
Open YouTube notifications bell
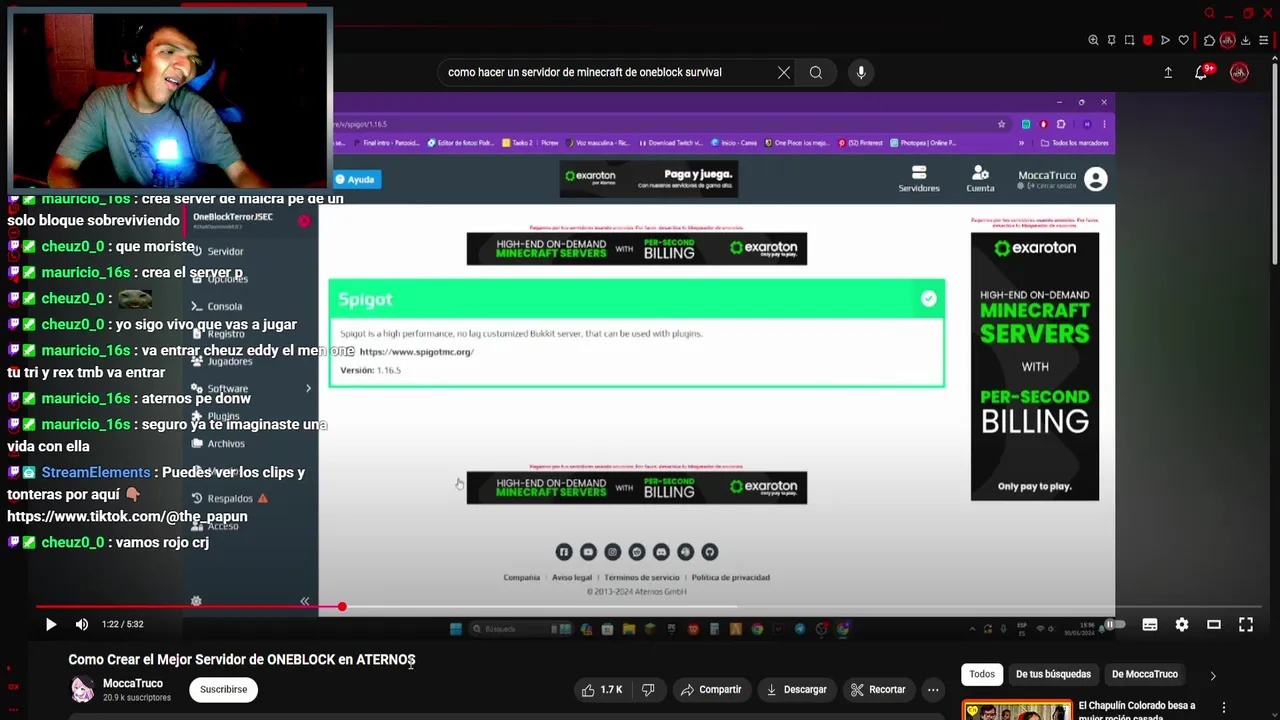pos(1201,72)
